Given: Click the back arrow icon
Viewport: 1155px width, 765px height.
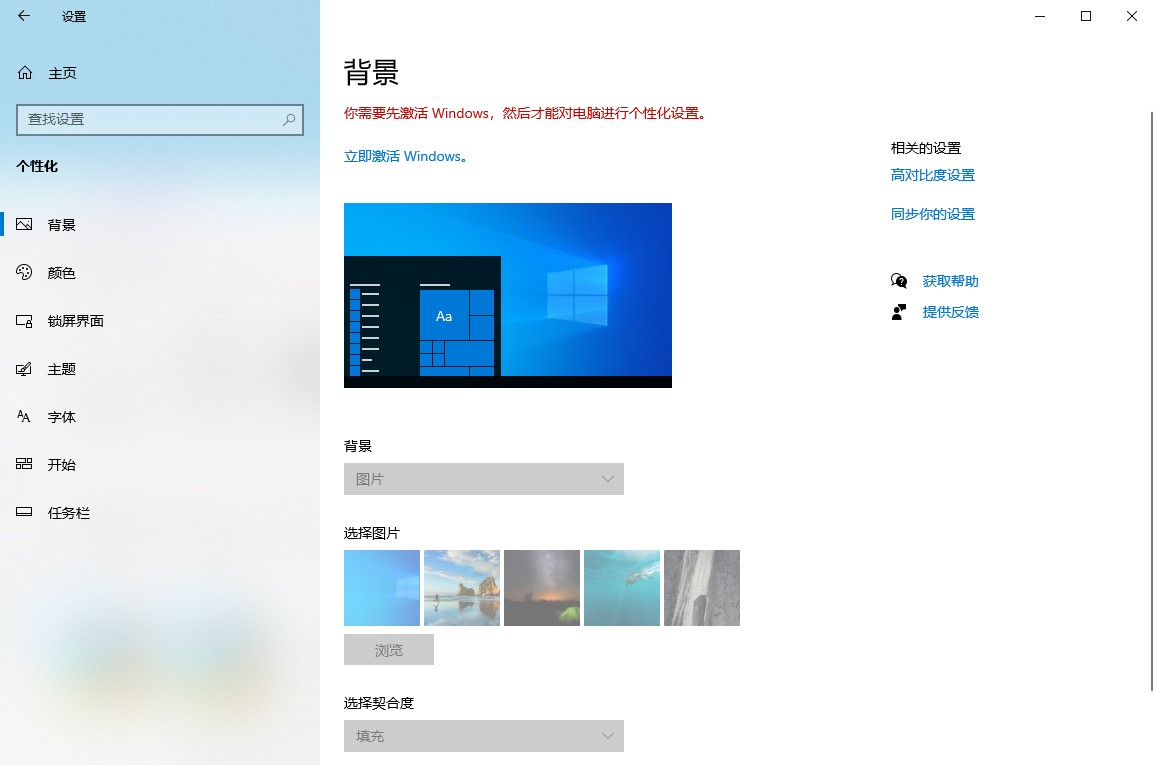Looking at the screenshot, I should (x=24, y=16).
